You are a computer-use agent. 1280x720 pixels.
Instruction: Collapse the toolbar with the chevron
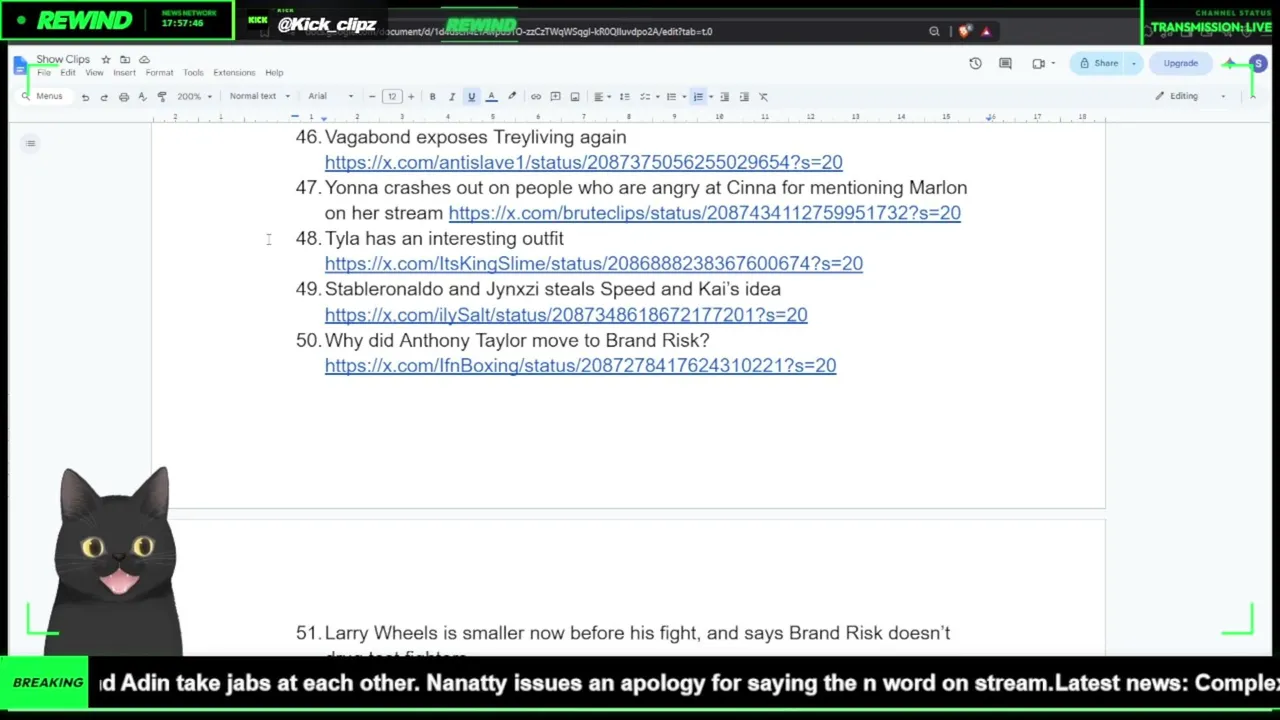pos(1252,97)
